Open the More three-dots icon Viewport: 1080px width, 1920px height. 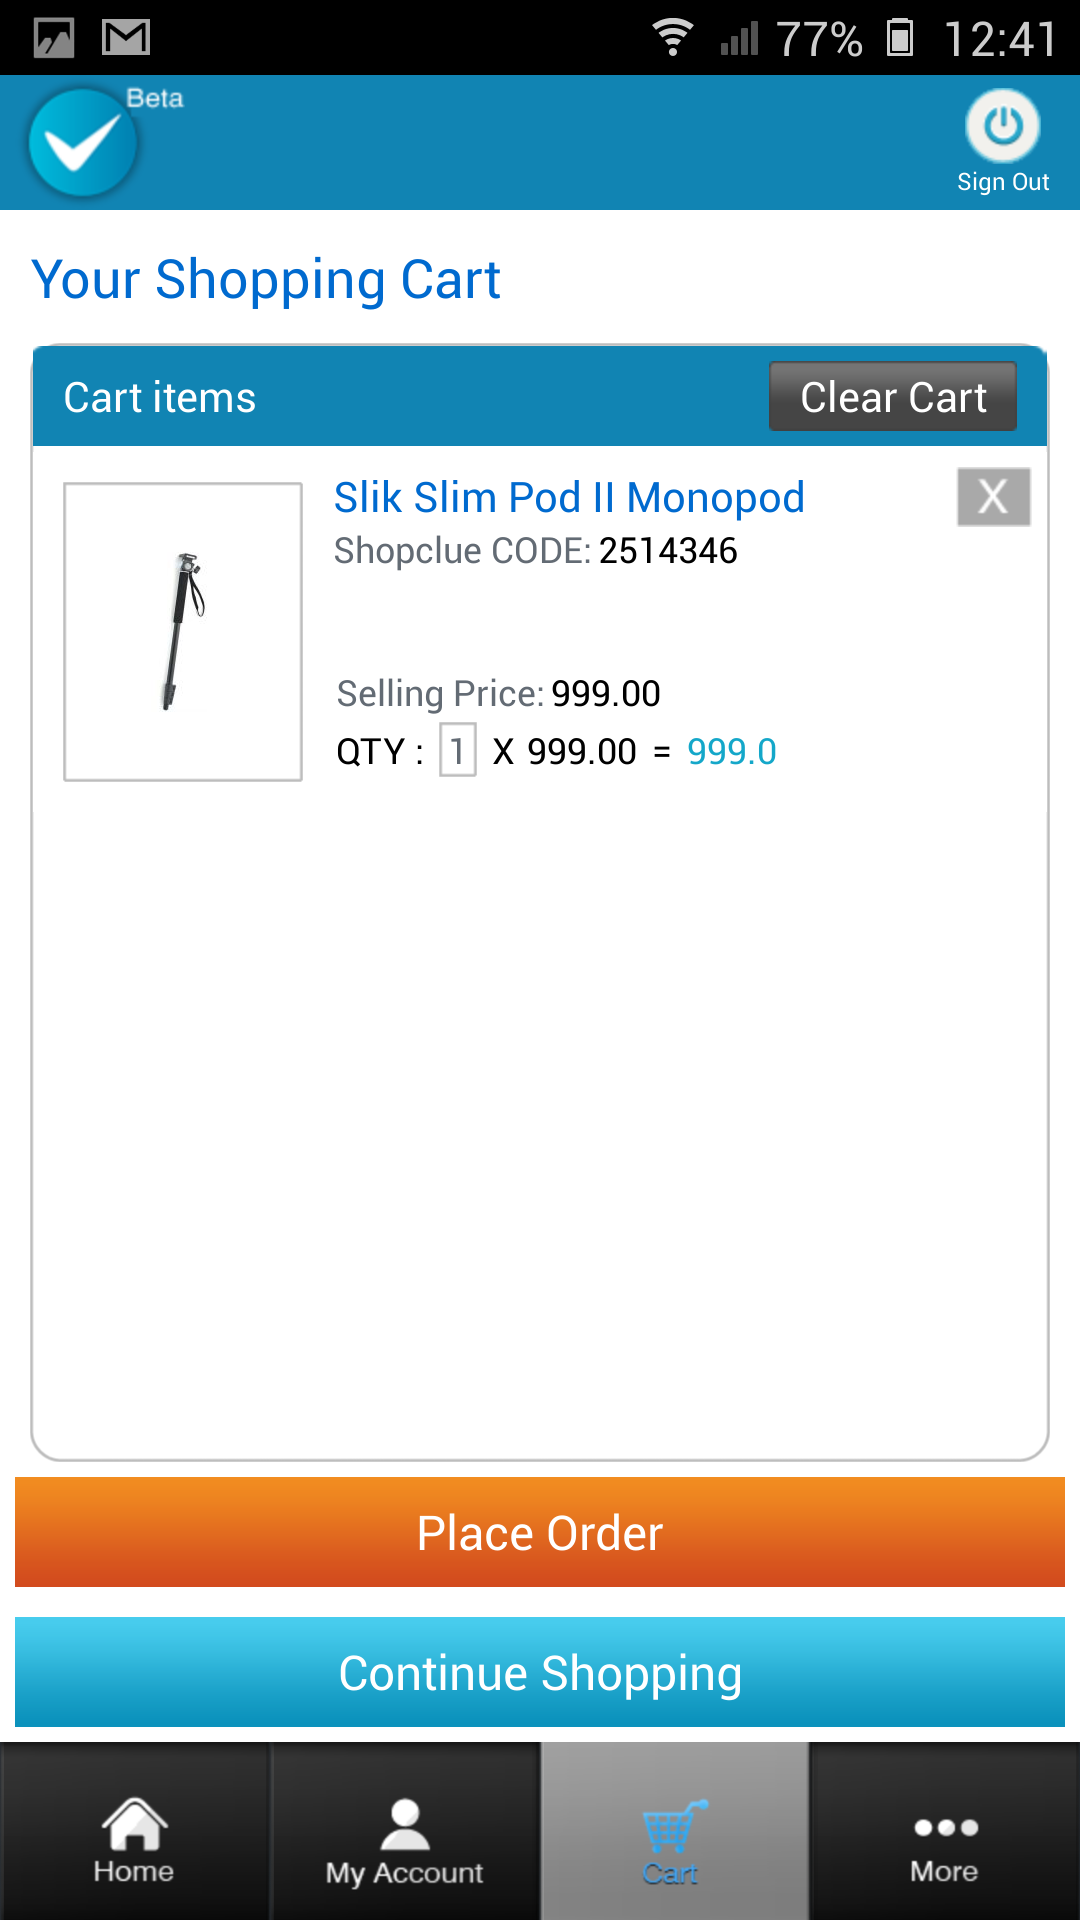(945, 1828)
